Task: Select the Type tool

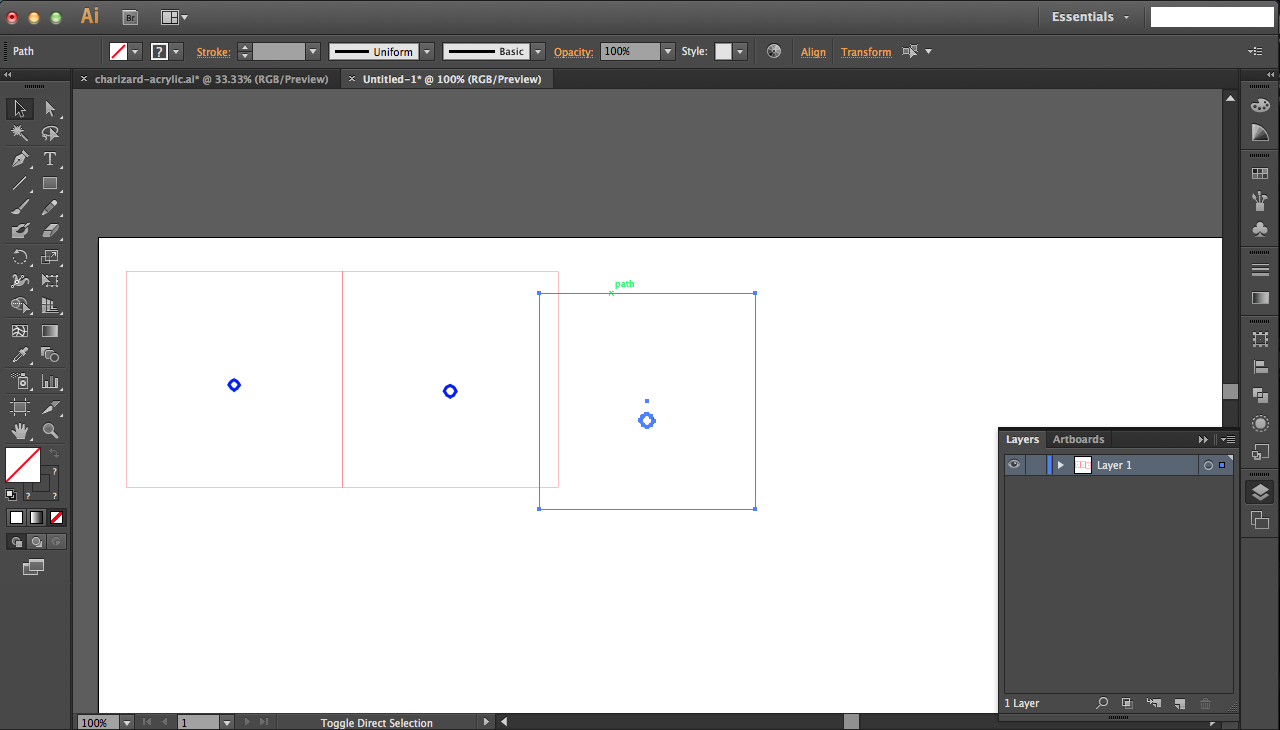Action: click(x=50, y=159)
